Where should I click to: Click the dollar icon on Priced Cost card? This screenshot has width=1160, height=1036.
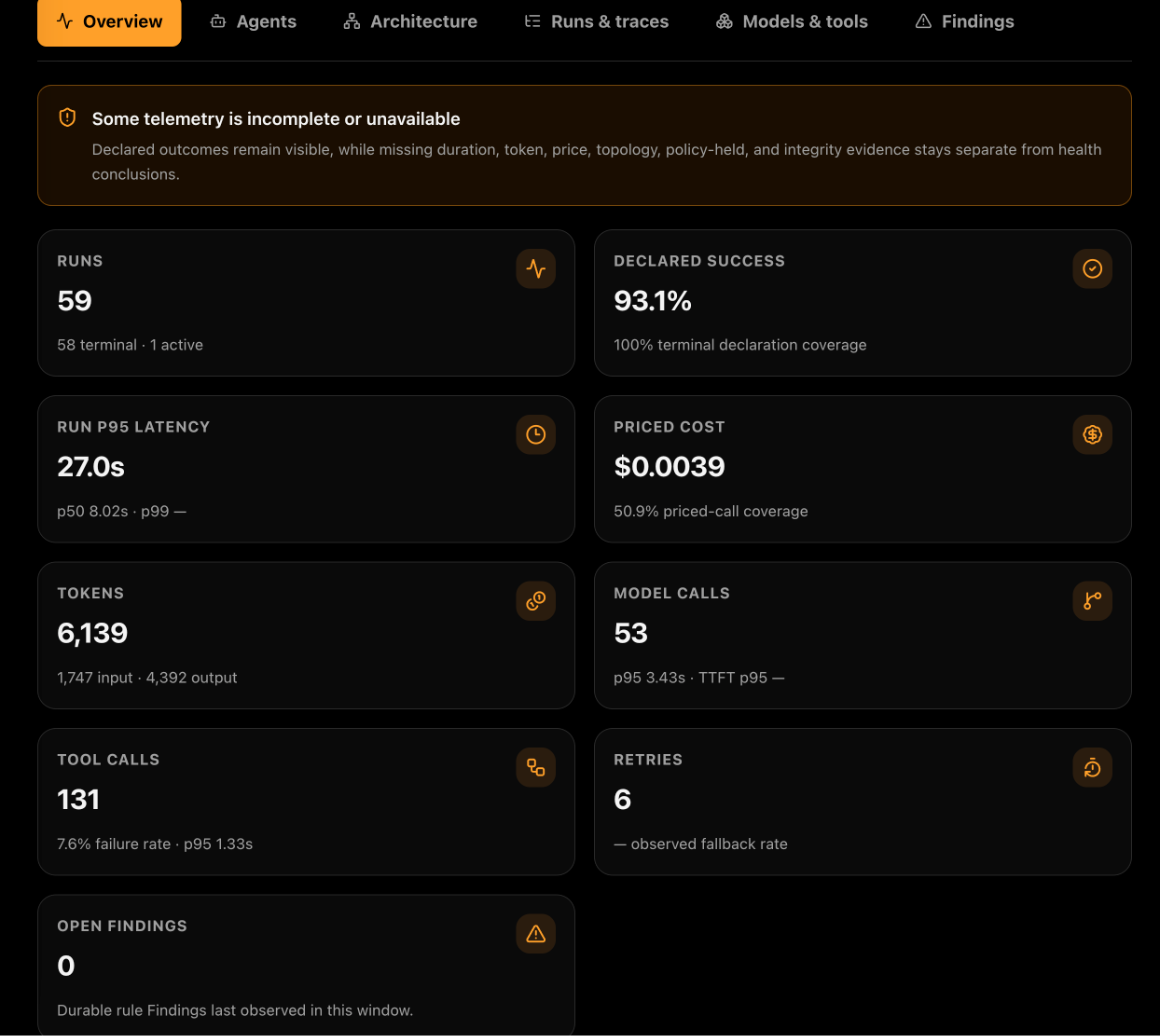tap(1092, 434)
